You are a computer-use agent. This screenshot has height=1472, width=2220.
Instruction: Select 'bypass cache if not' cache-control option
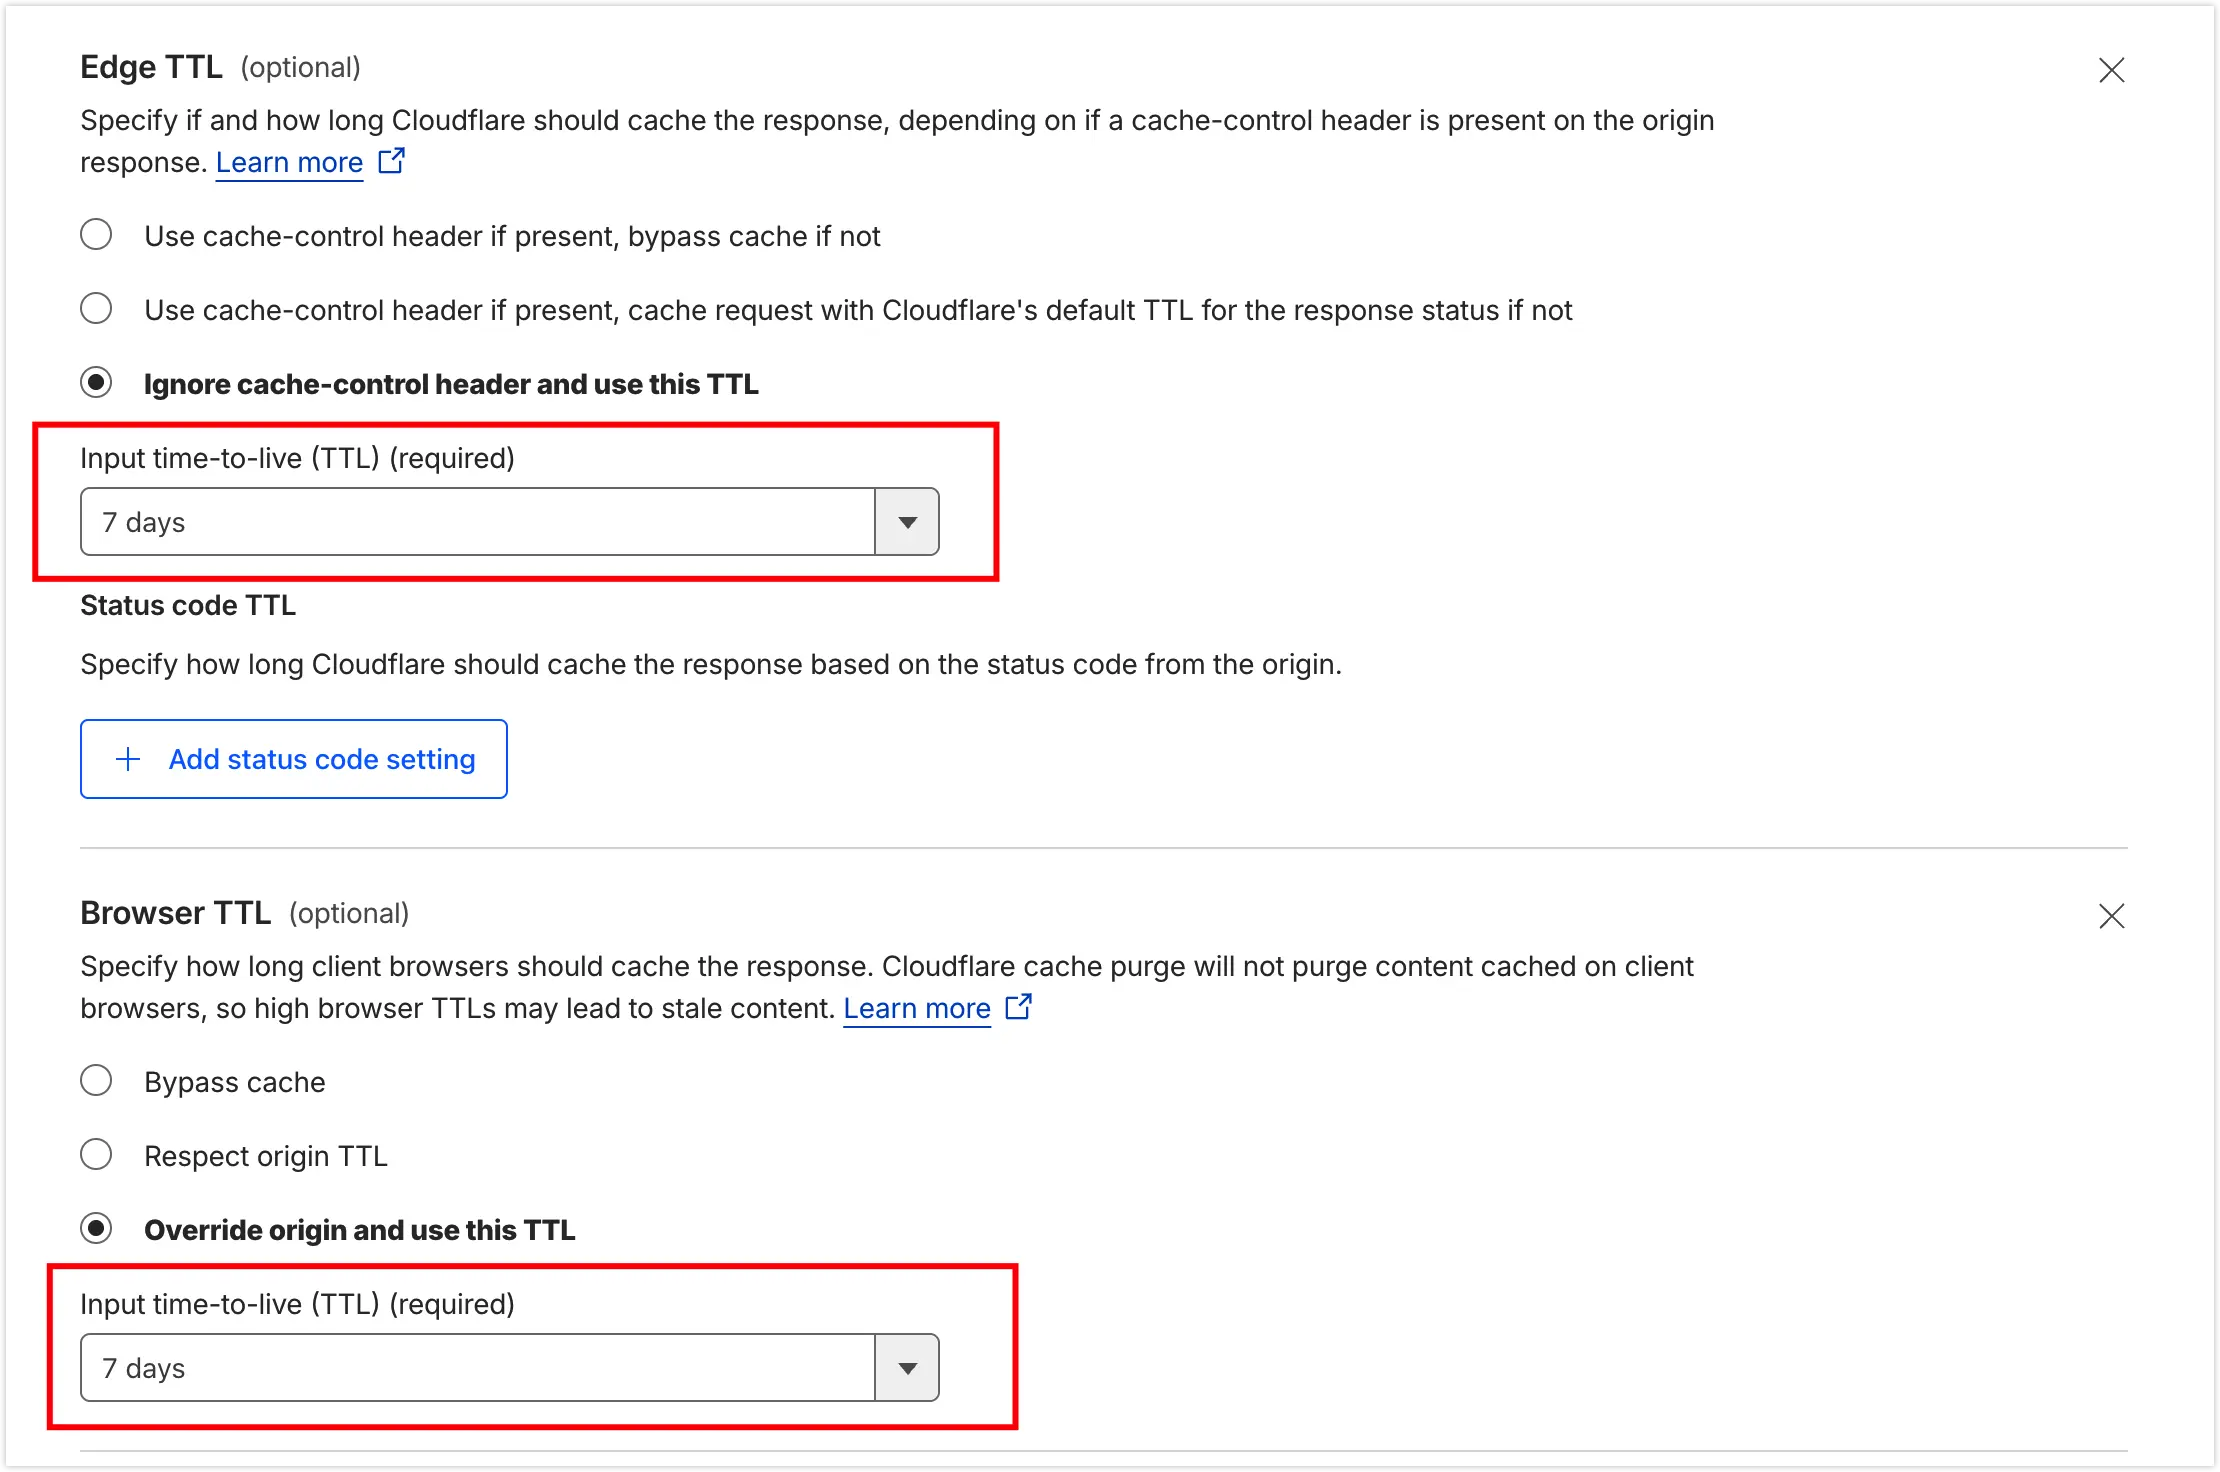tap(96, 235)
